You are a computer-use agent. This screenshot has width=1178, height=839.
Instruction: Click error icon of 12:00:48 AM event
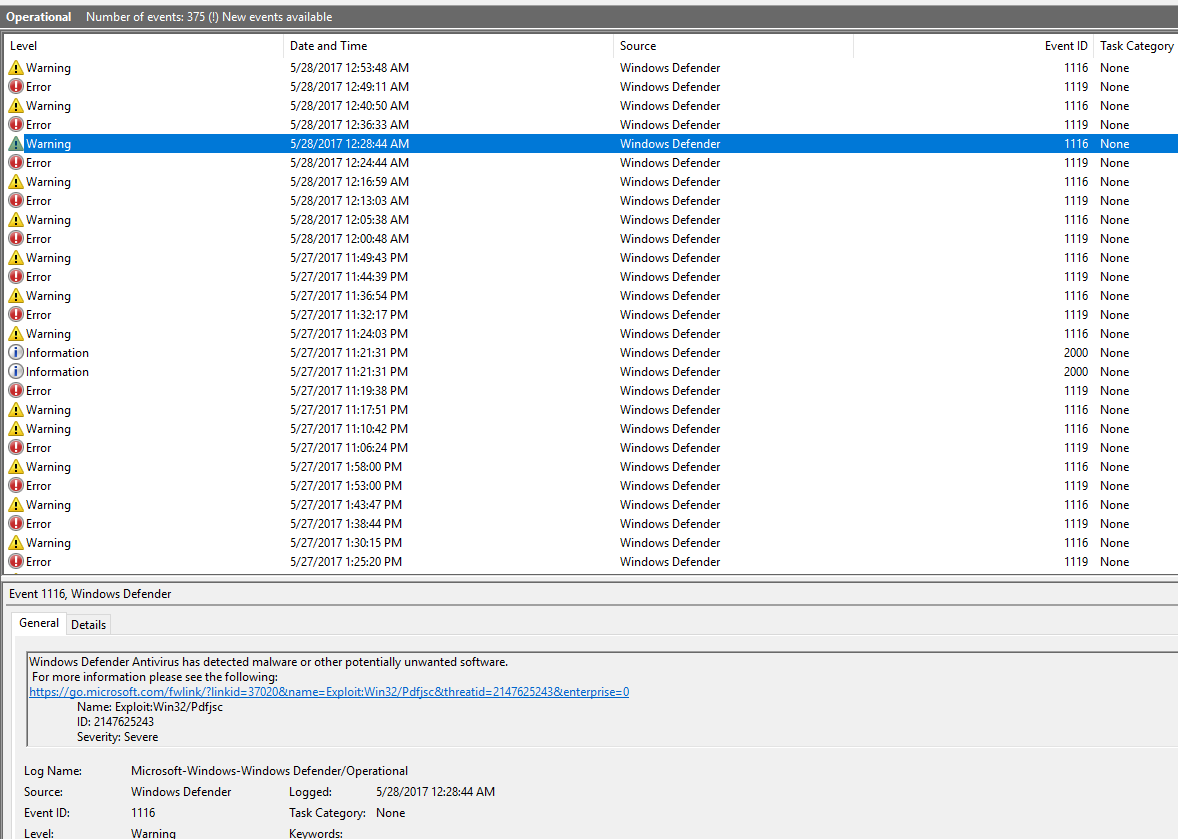click(x=16, y=238)
